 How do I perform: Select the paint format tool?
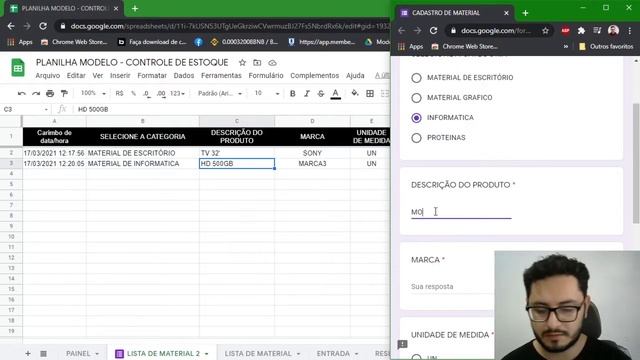(64, 93)
